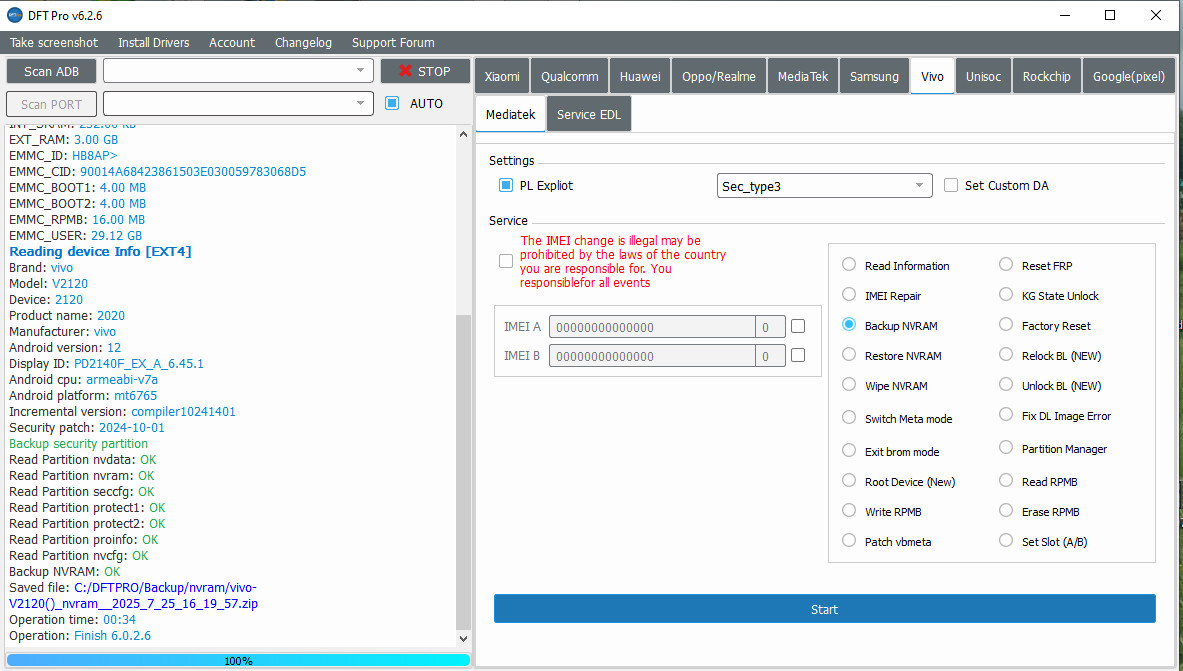The height and width of the screenshot is (671, 1183).
Task: Open the Sec_type3 dropdown
Action: [x=825, y=186]
